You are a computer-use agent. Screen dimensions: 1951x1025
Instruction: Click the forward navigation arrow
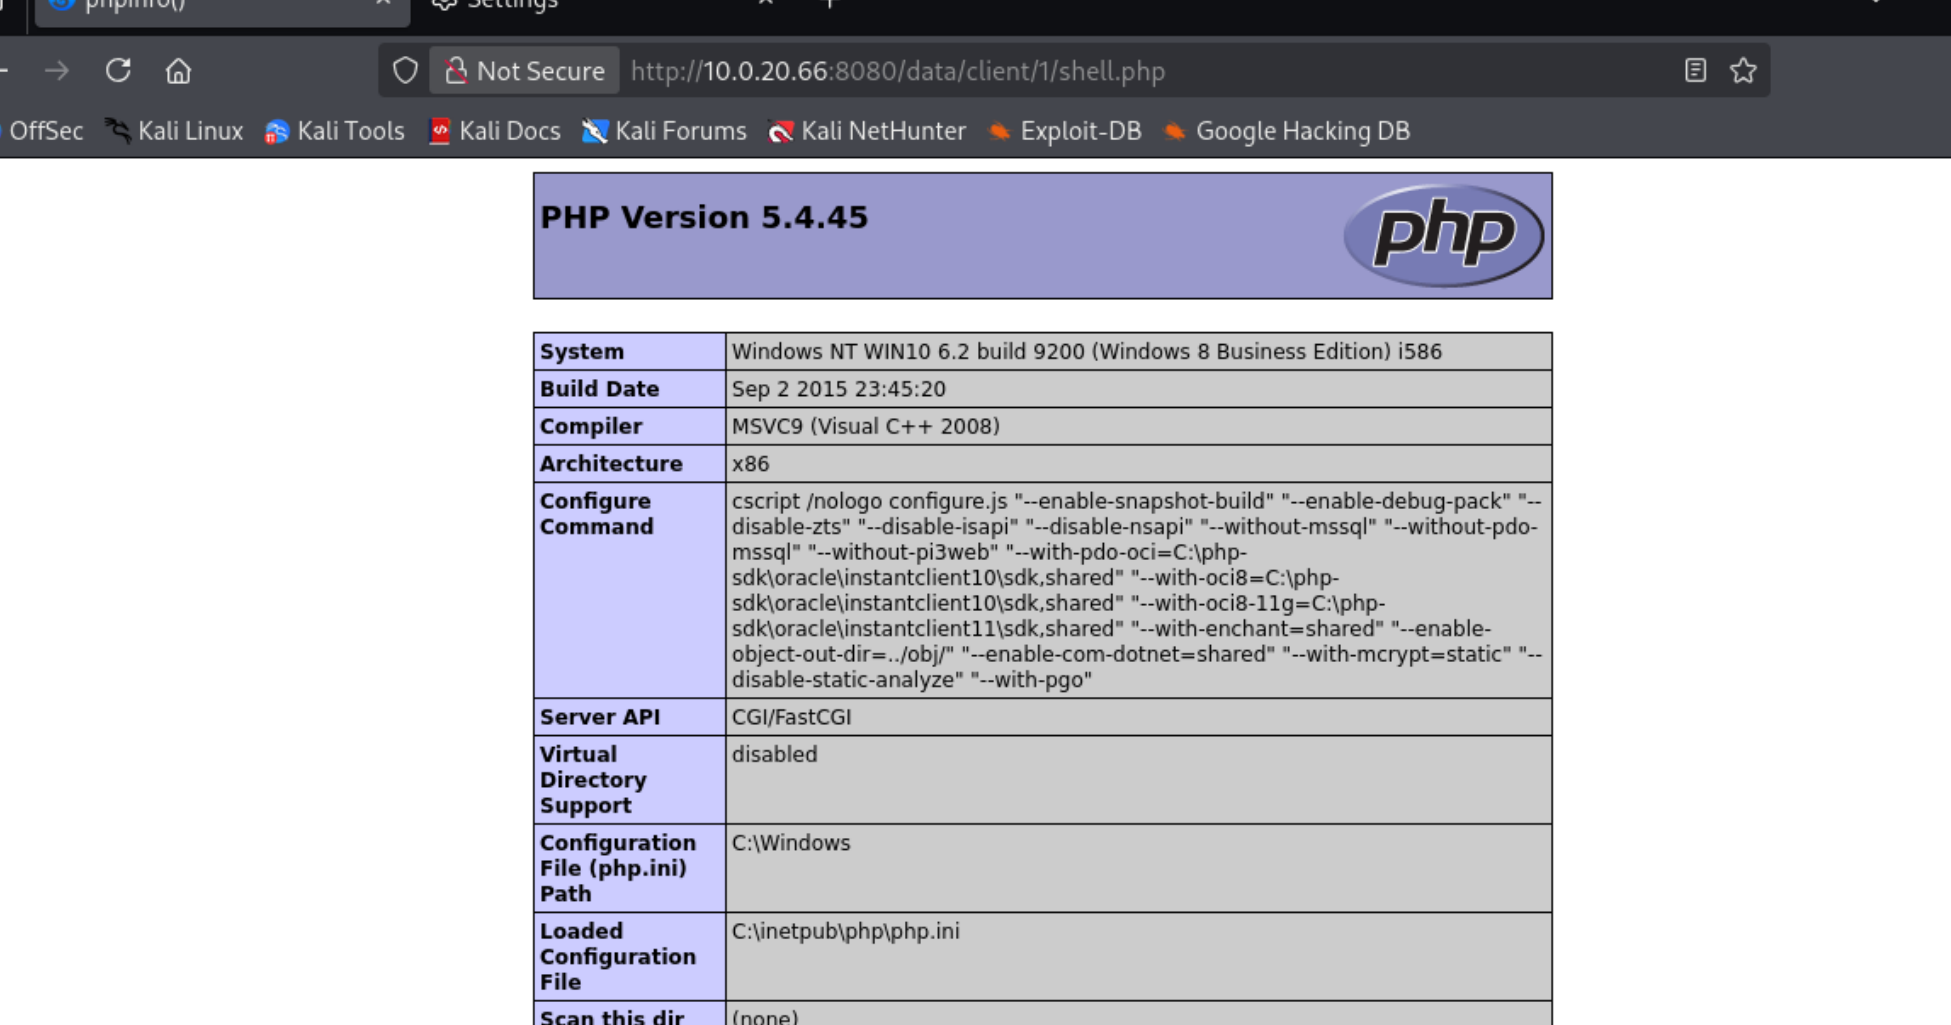pos(57,71)
